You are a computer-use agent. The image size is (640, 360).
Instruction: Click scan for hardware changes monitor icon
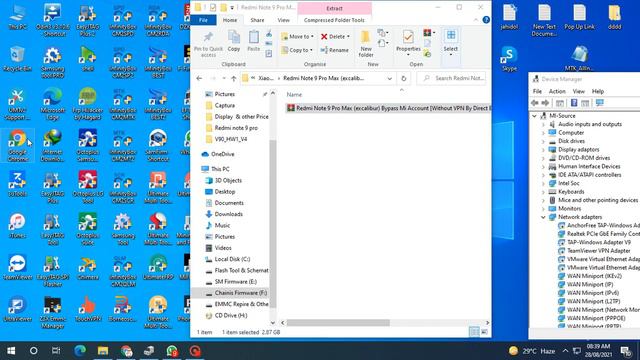pyautogui.click(x=600, y=103)
